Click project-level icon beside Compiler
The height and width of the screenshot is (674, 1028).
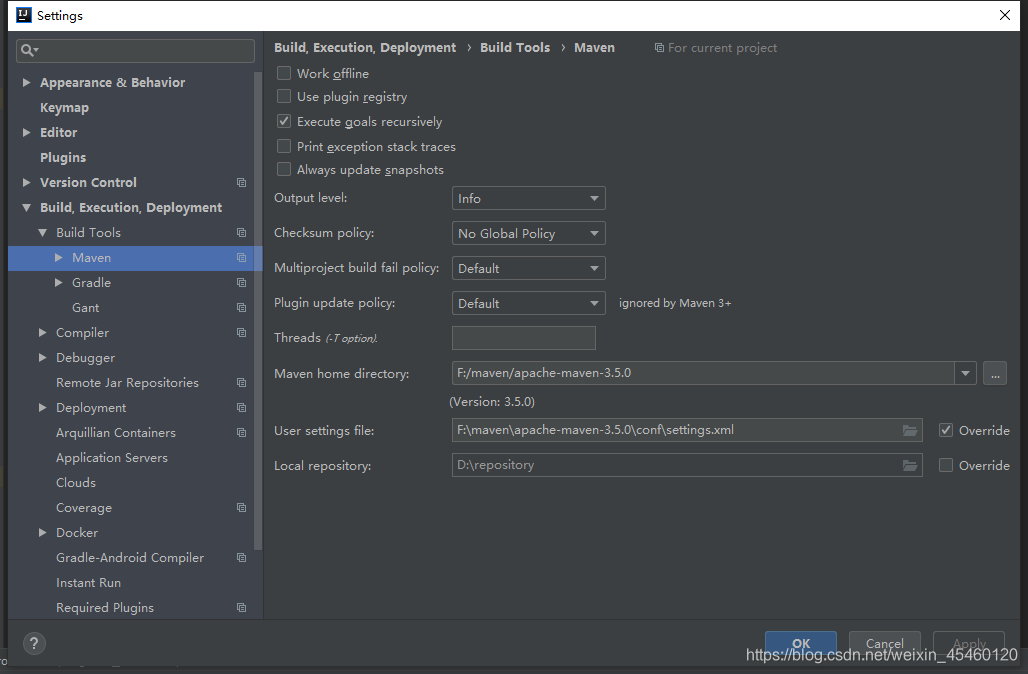click(x=241, y=332)
